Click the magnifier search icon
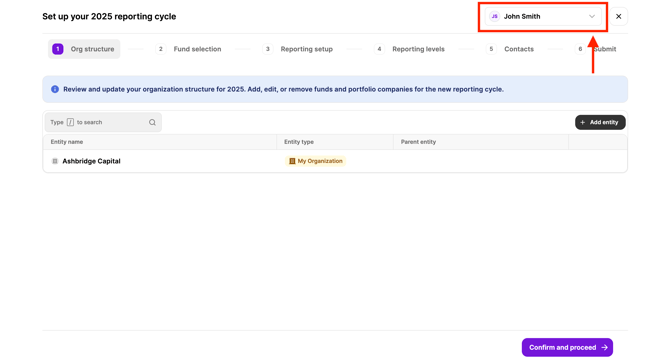This screenshot has width=670, height=360. click(x=152, y=123)
